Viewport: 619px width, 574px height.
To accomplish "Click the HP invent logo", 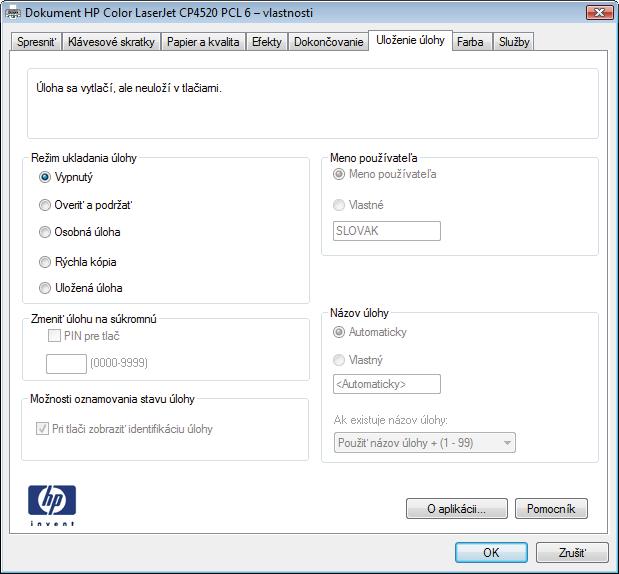I will 52,505.
